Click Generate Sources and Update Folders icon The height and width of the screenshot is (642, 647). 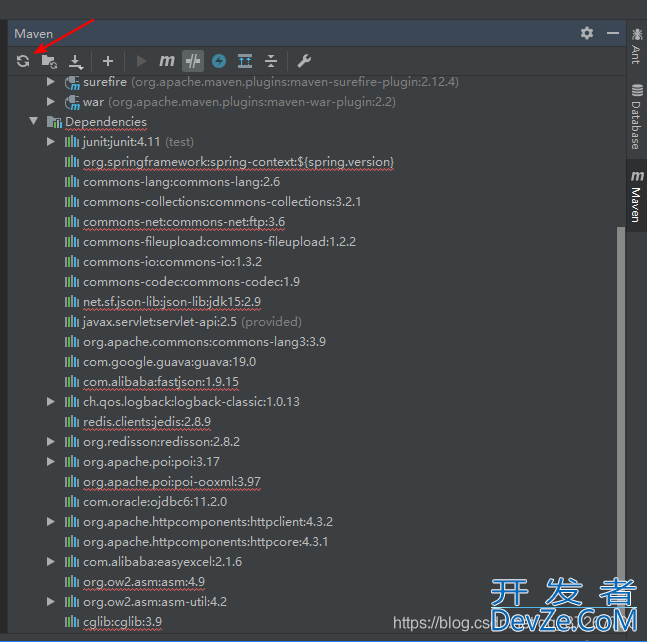pos(49,61)
